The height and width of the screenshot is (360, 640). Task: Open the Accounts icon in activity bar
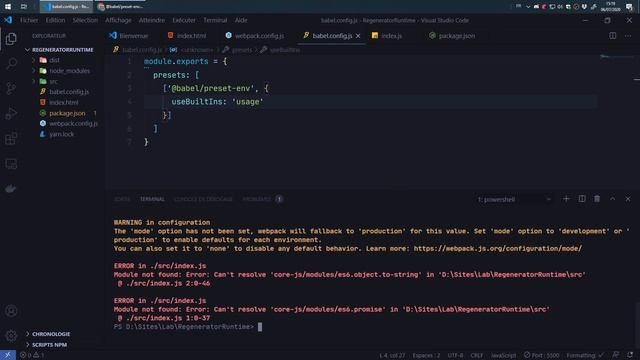tap(11, 311)
